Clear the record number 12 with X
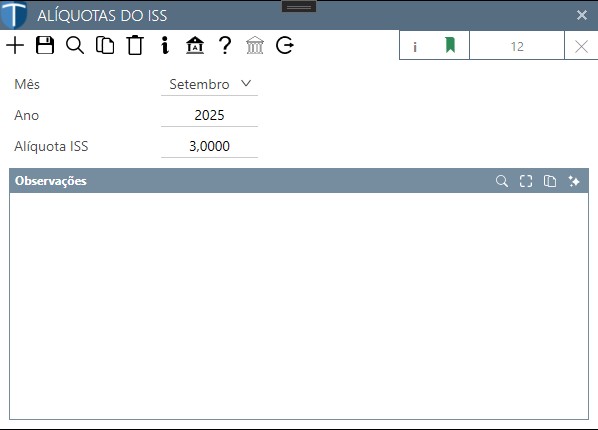Image resolution: width=598 pixels, height=430 pixels. point(581,47)
